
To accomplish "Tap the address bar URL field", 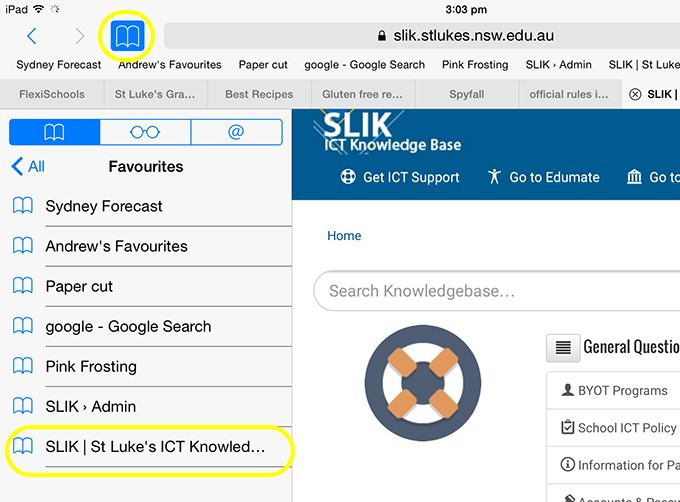I will point(460,36).
